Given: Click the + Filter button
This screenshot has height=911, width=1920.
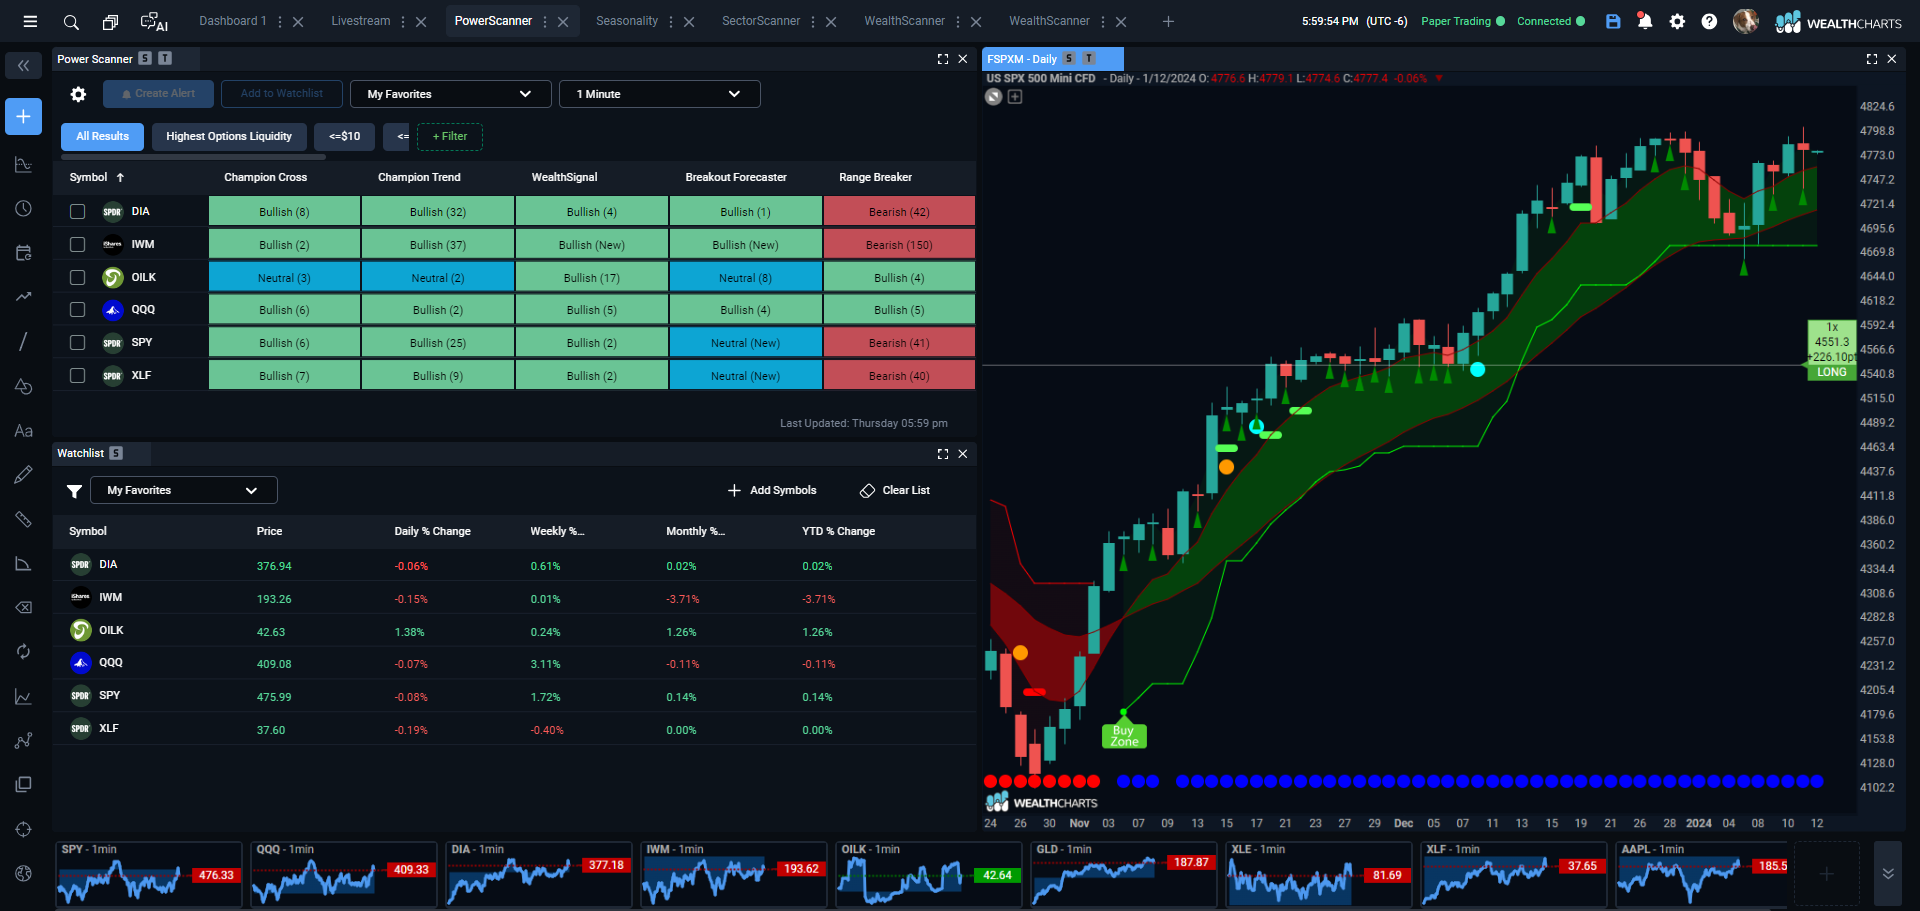Looking at the screenshot, I should 450,137.
